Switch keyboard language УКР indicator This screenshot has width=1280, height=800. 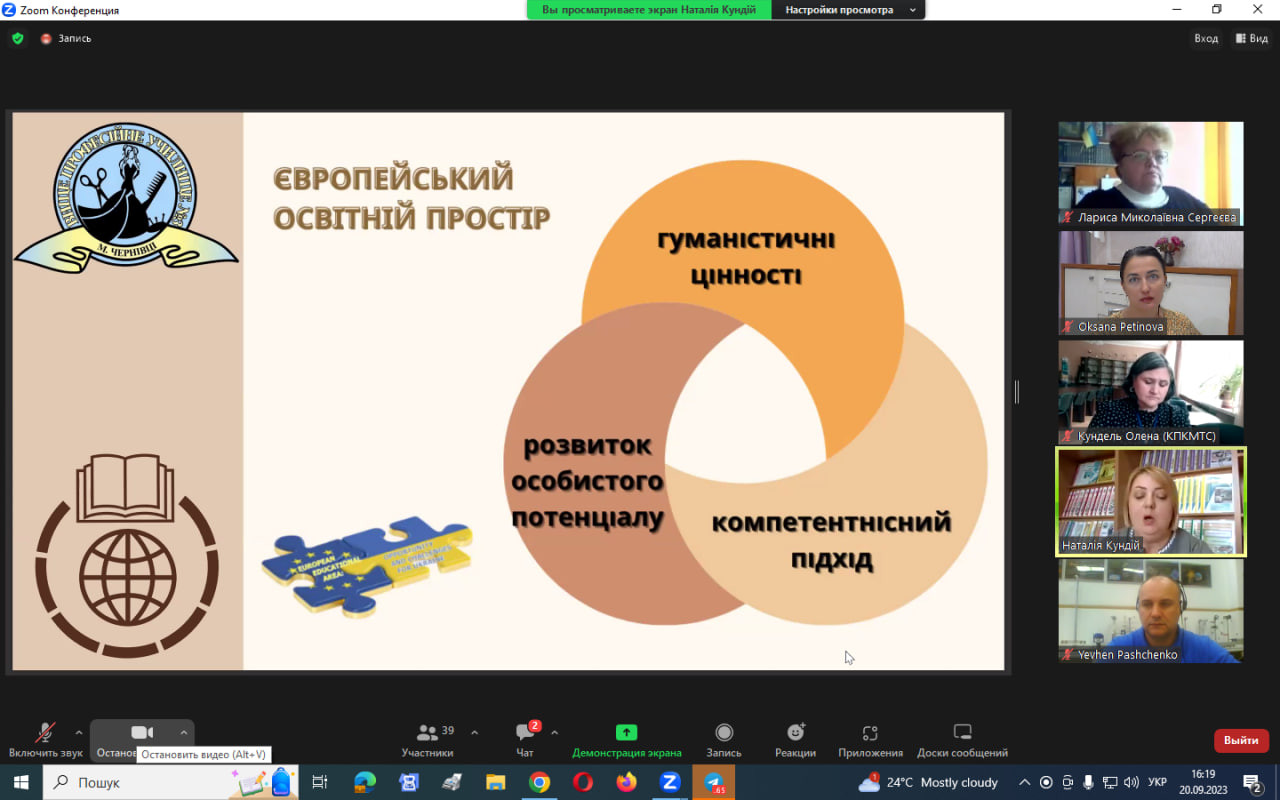(1157, 782)
